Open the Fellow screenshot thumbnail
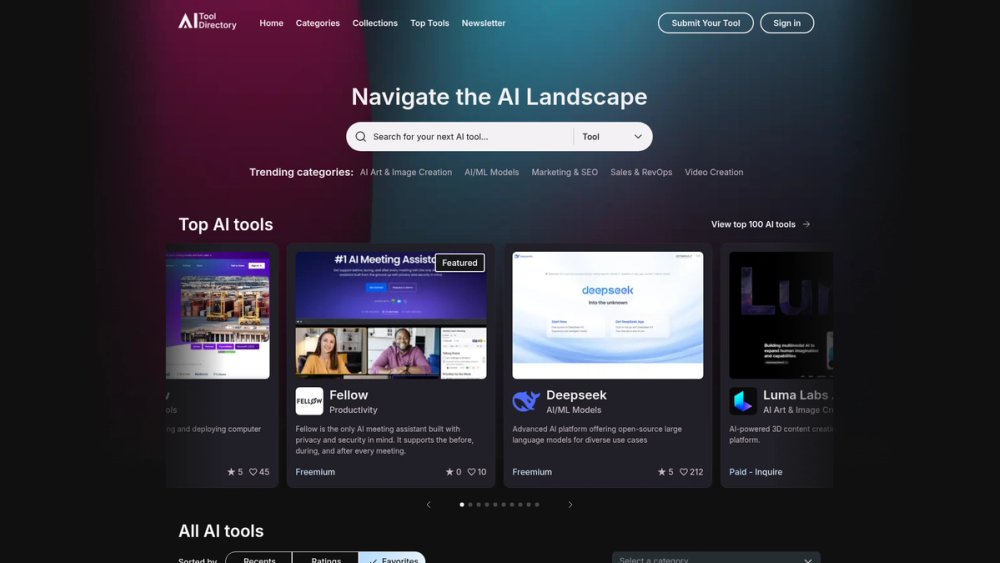 391,315
